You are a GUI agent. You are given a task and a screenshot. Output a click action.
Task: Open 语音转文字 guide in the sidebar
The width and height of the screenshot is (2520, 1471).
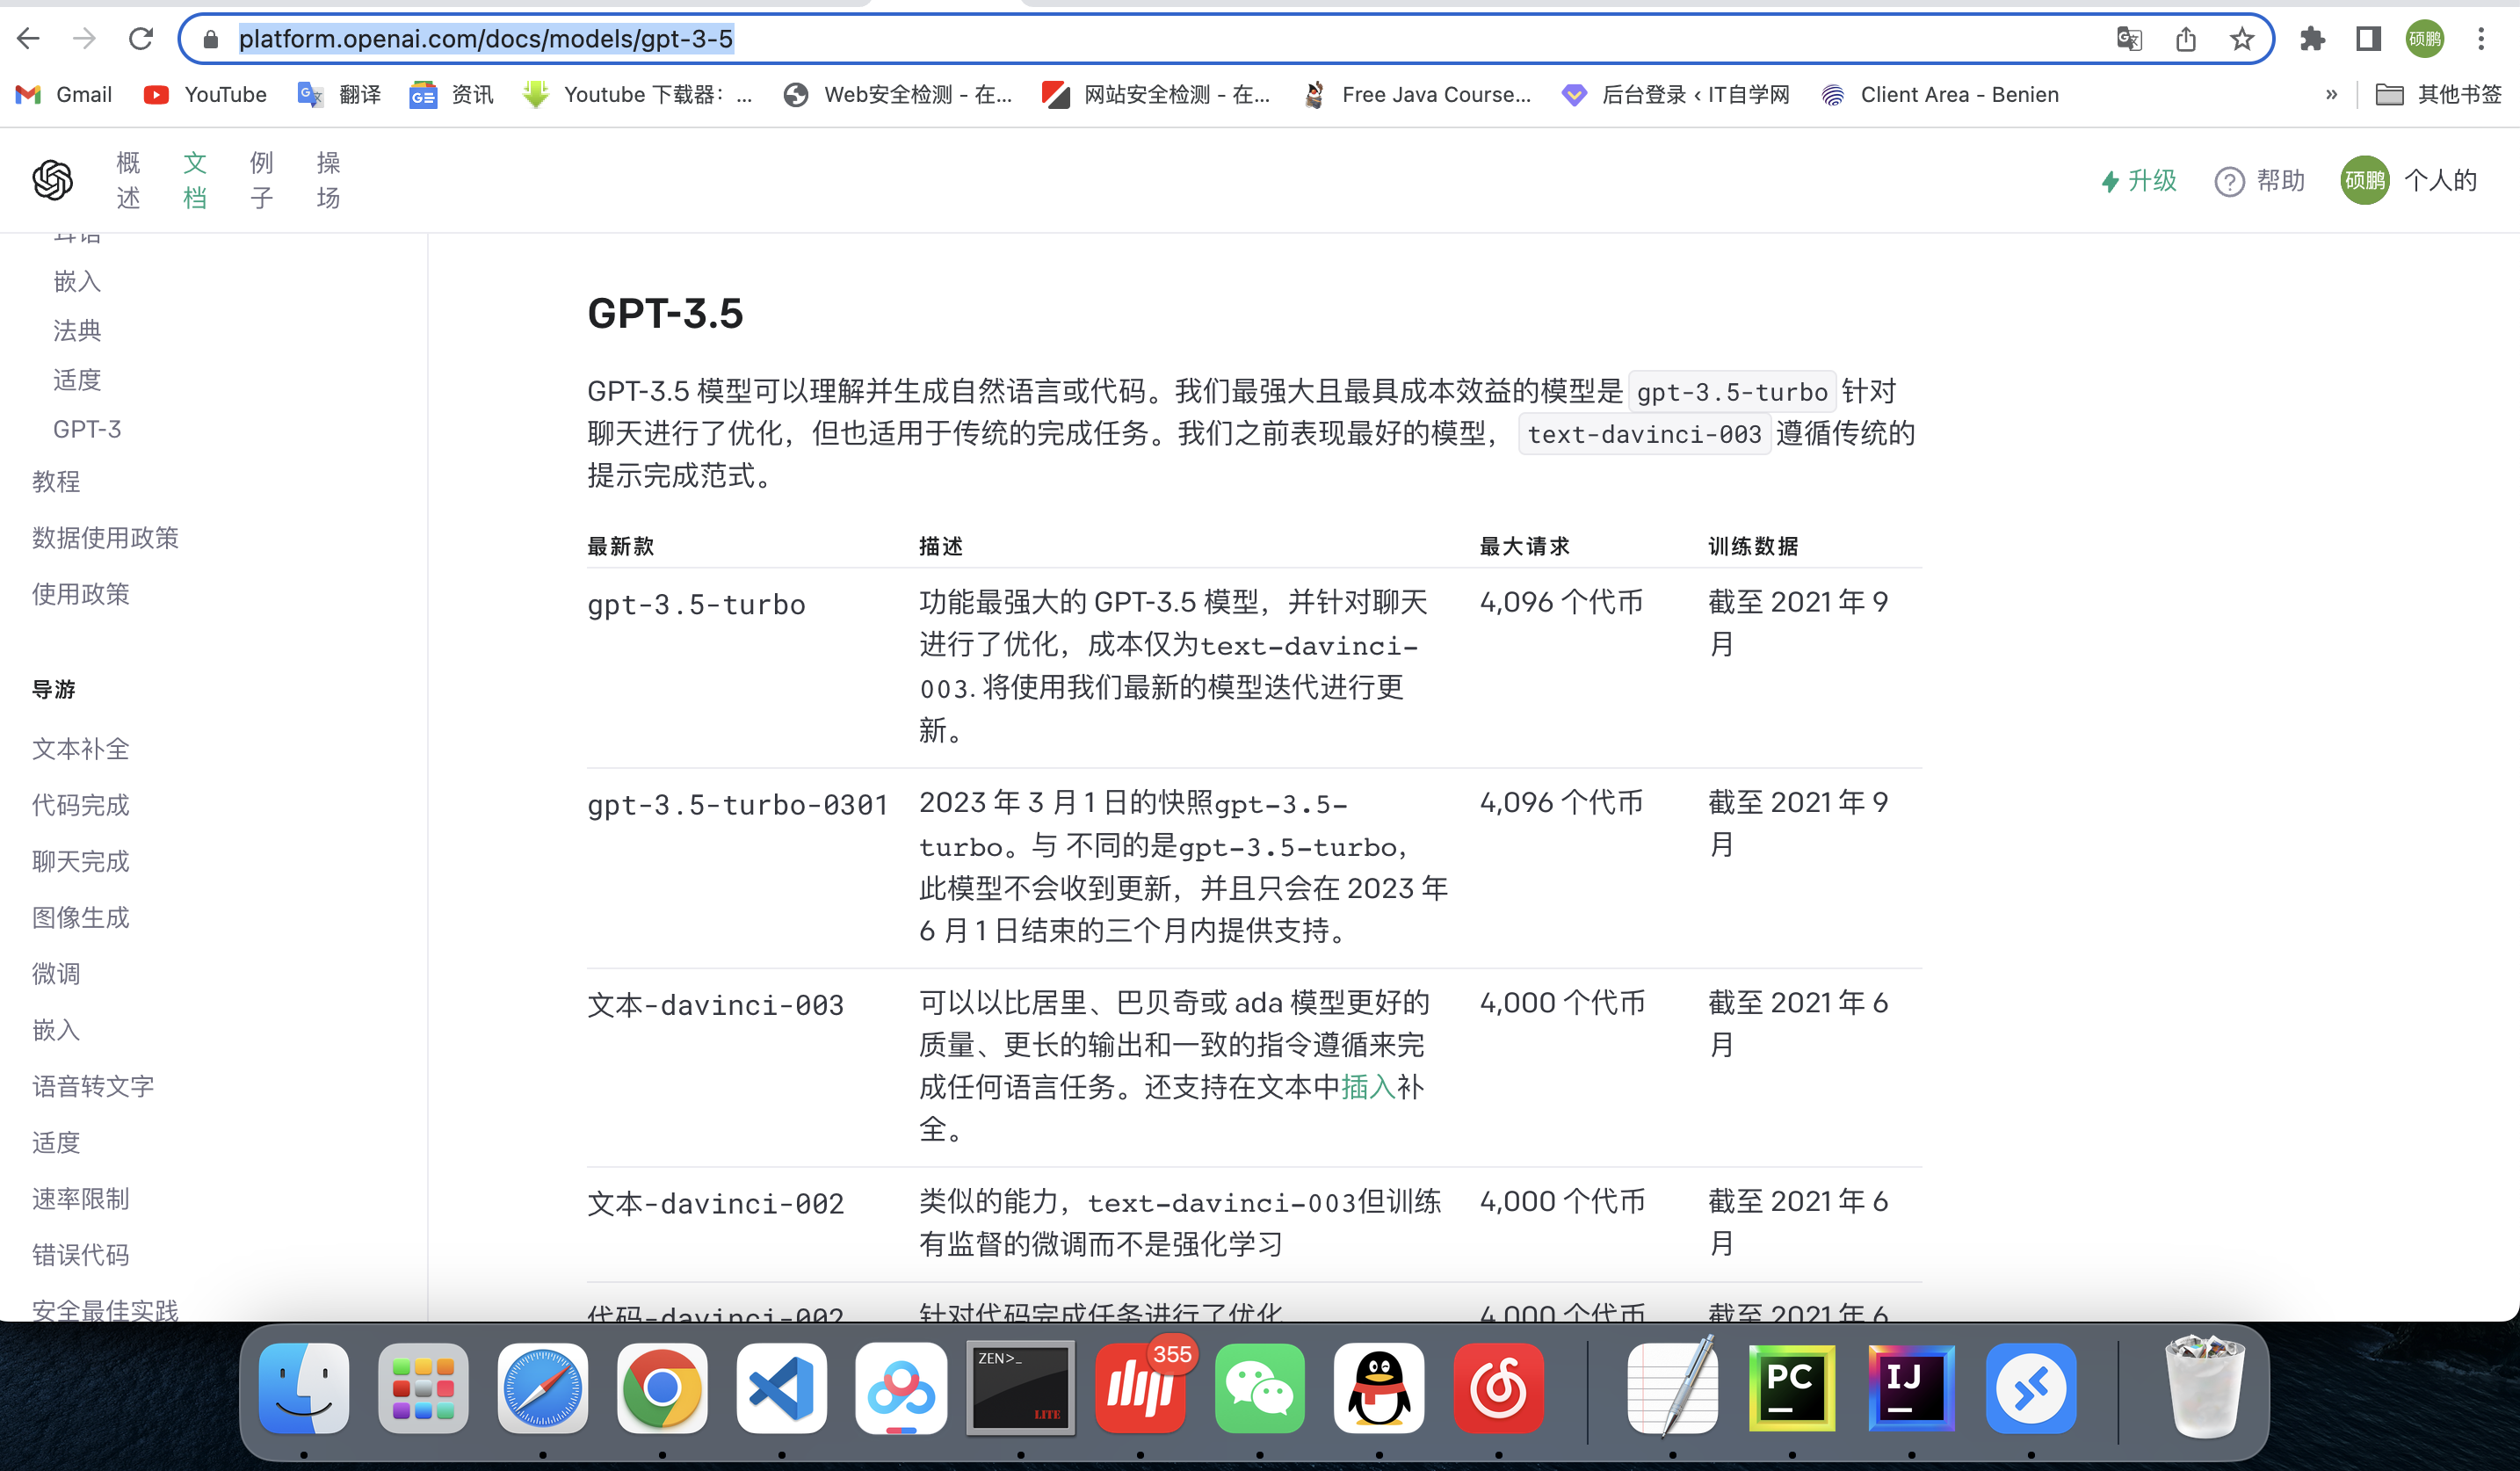pos(93,1085)
